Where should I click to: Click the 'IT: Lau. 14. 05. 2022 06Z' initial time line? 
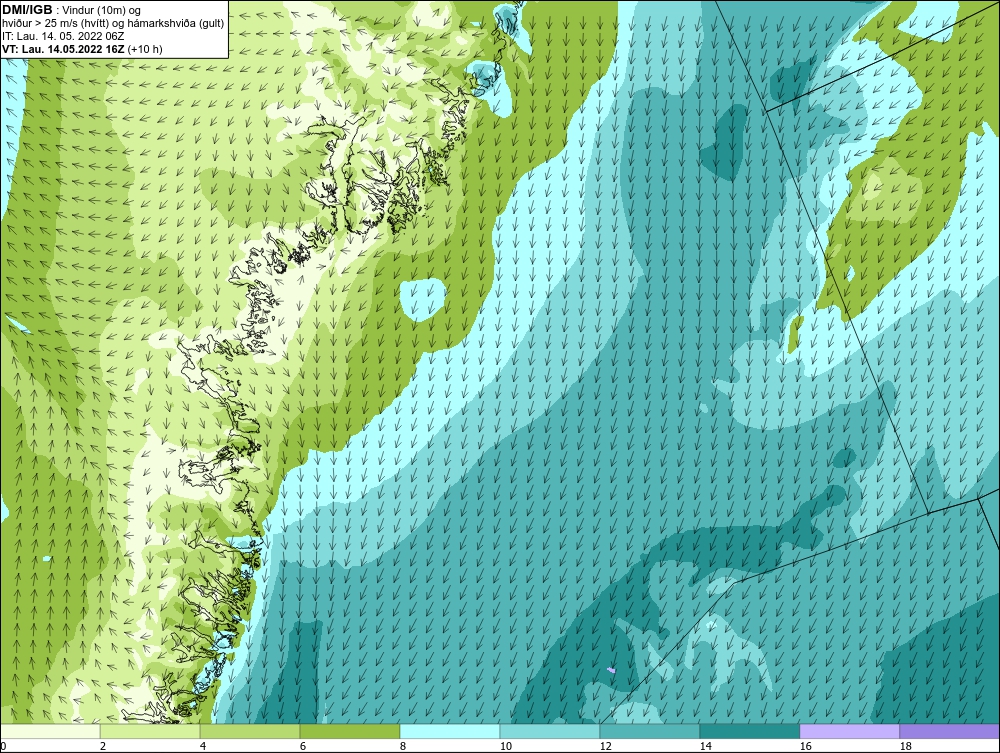(63, 36)
